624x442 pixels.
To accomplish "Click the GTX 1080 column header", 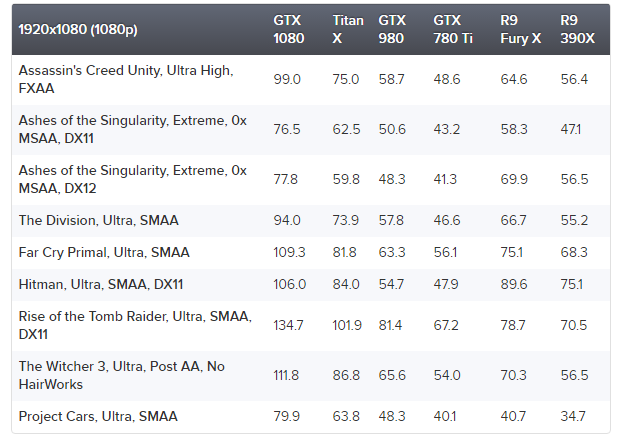I will click(x=287, y=29).
